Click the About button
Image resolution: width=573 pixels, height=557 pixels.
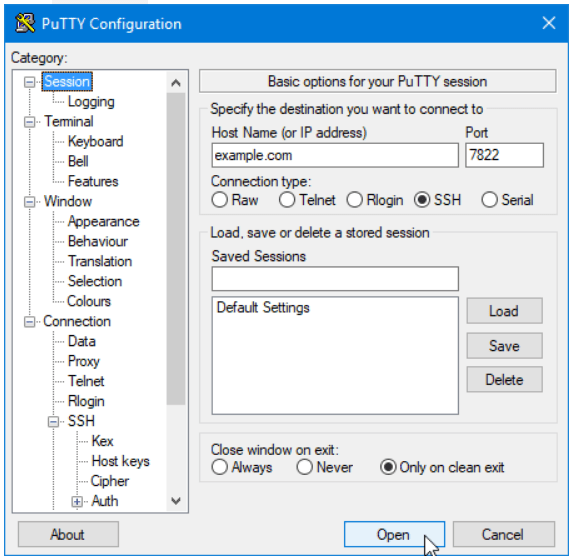68,534
